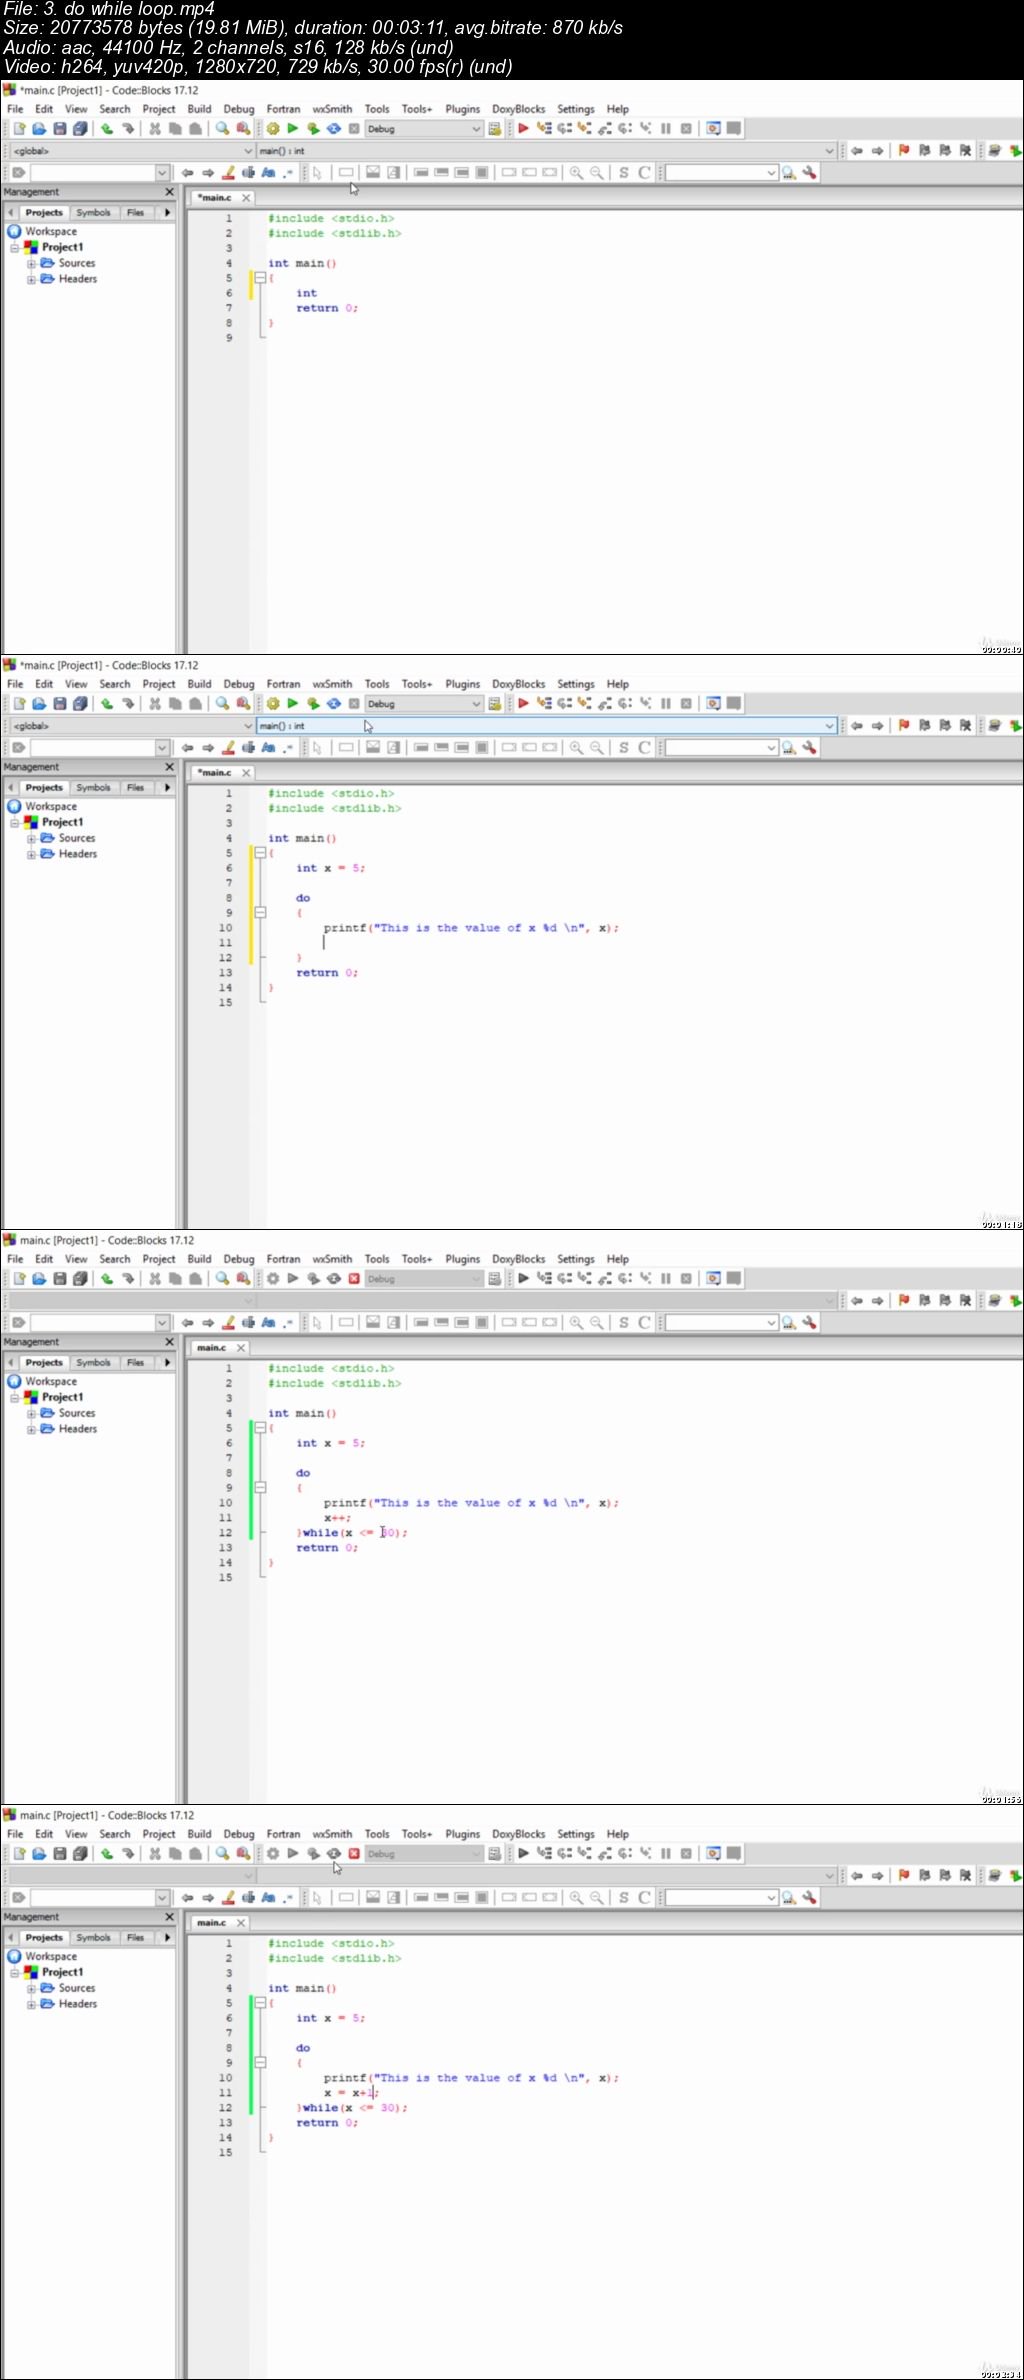Viewport: 1024px width, 2380px height.
Task: Click Undo arrow in frame with lone 'int' line
Action: (x=107, y=129)
